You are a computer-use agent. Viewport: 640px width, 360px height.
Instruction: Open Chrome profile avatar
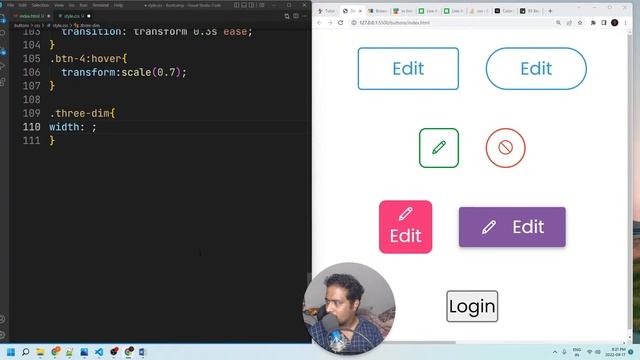(614, 23)
